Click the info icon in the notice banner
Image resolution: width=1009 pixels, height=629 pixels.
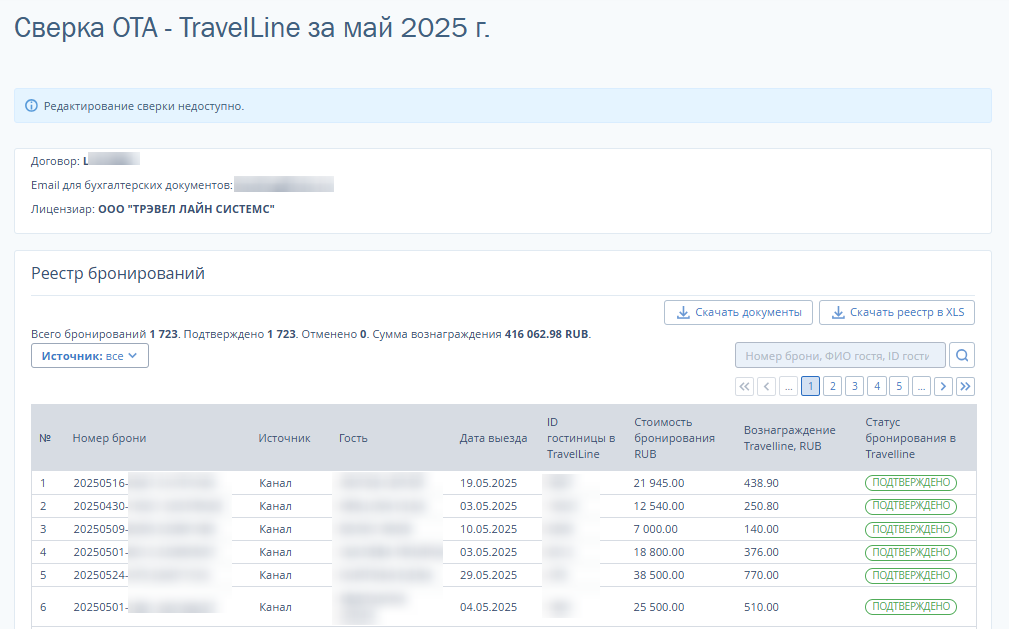31,106
